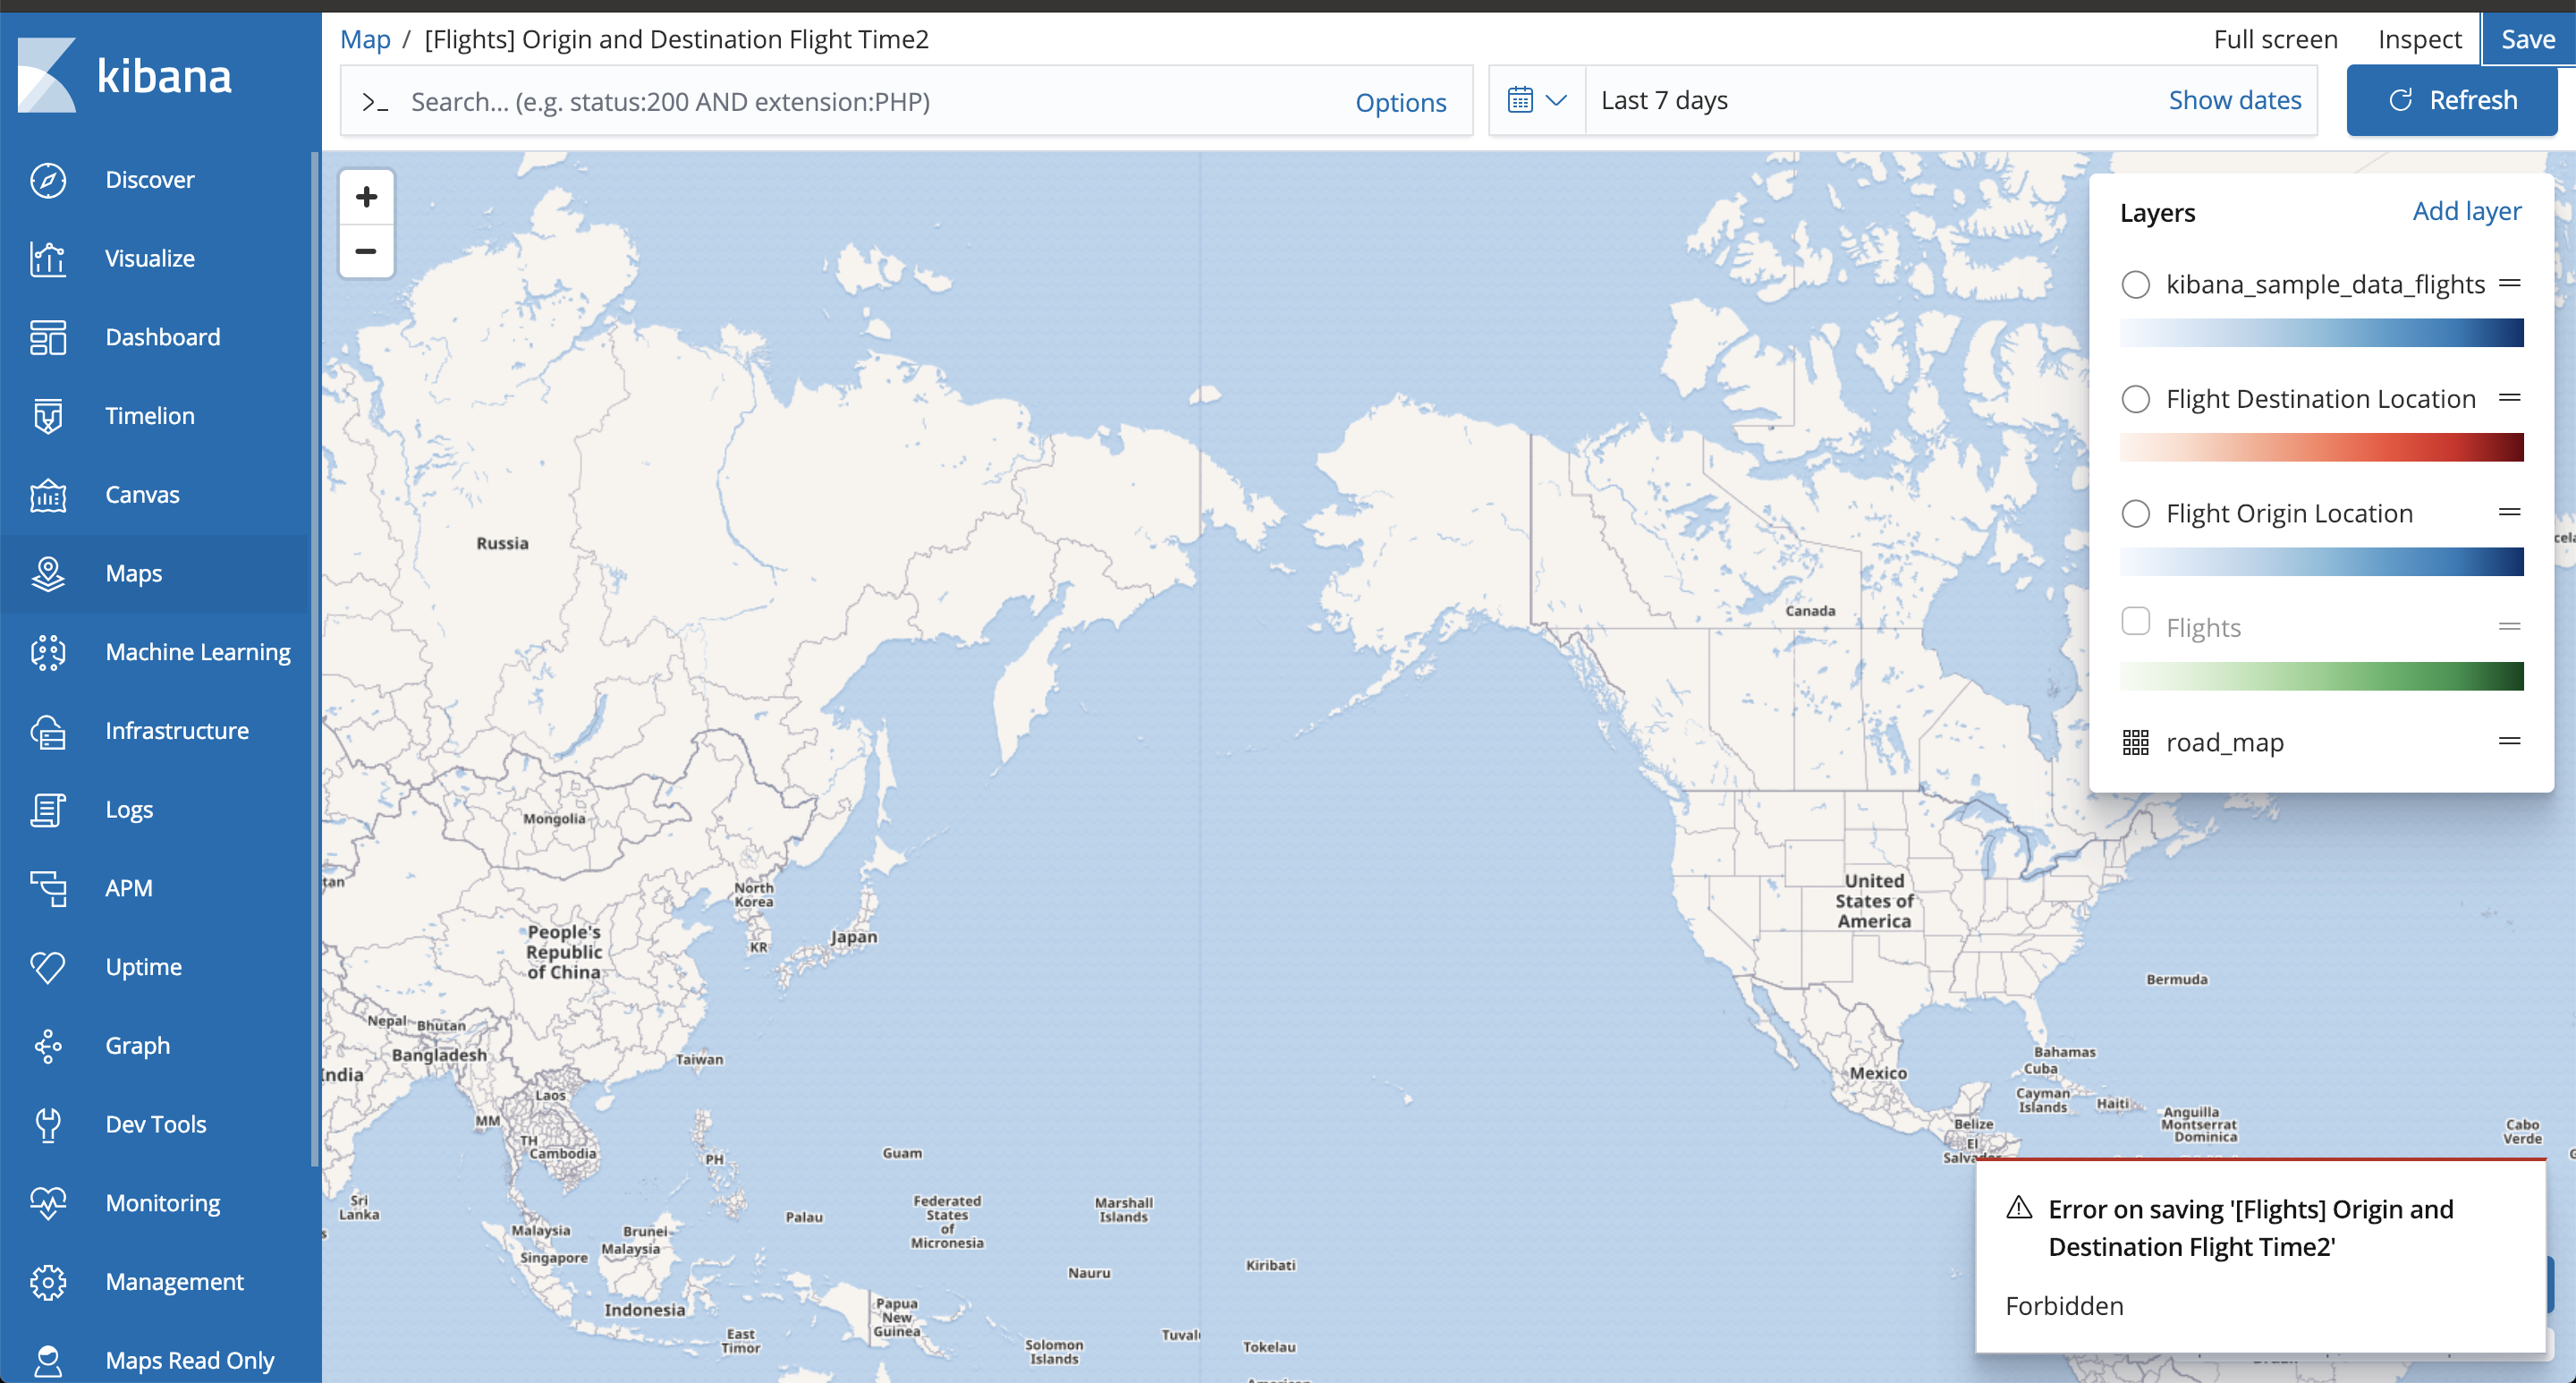Open the date quick menu calendar dropdown
2576x1383 pixels.
click(1536, 101)
